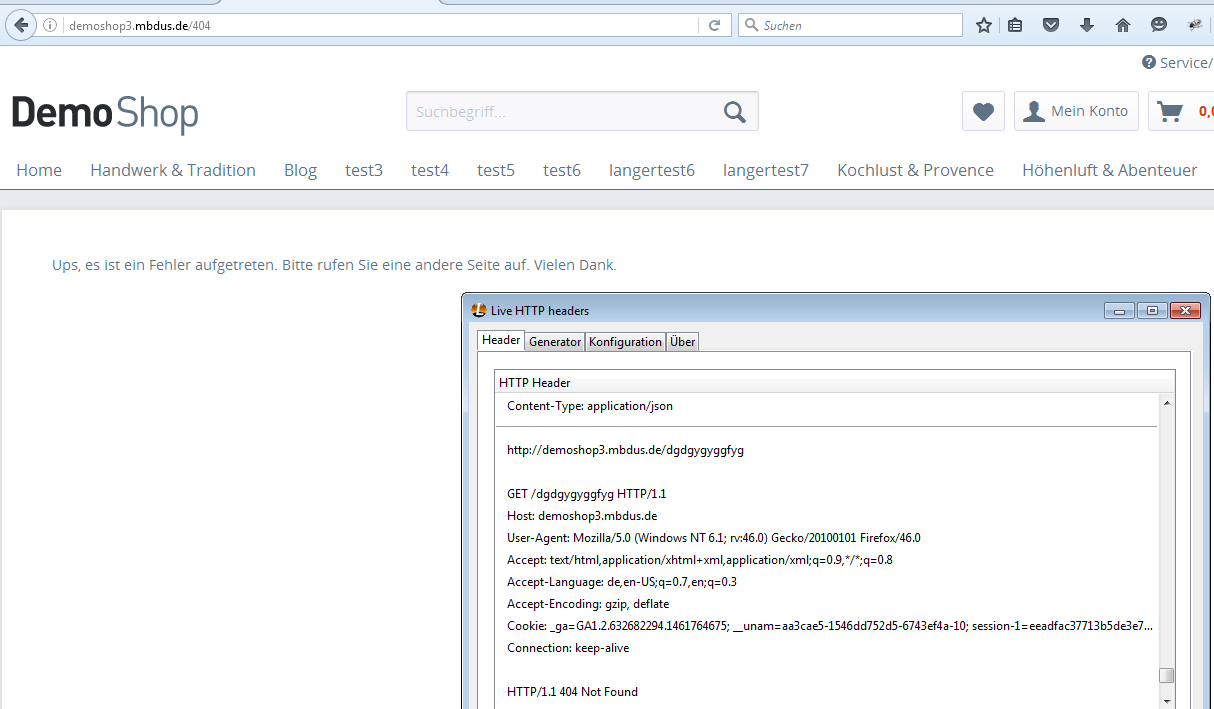1214x709 pixels.
Task: Go to the browser home page icon
Action: click(1123, 25)
